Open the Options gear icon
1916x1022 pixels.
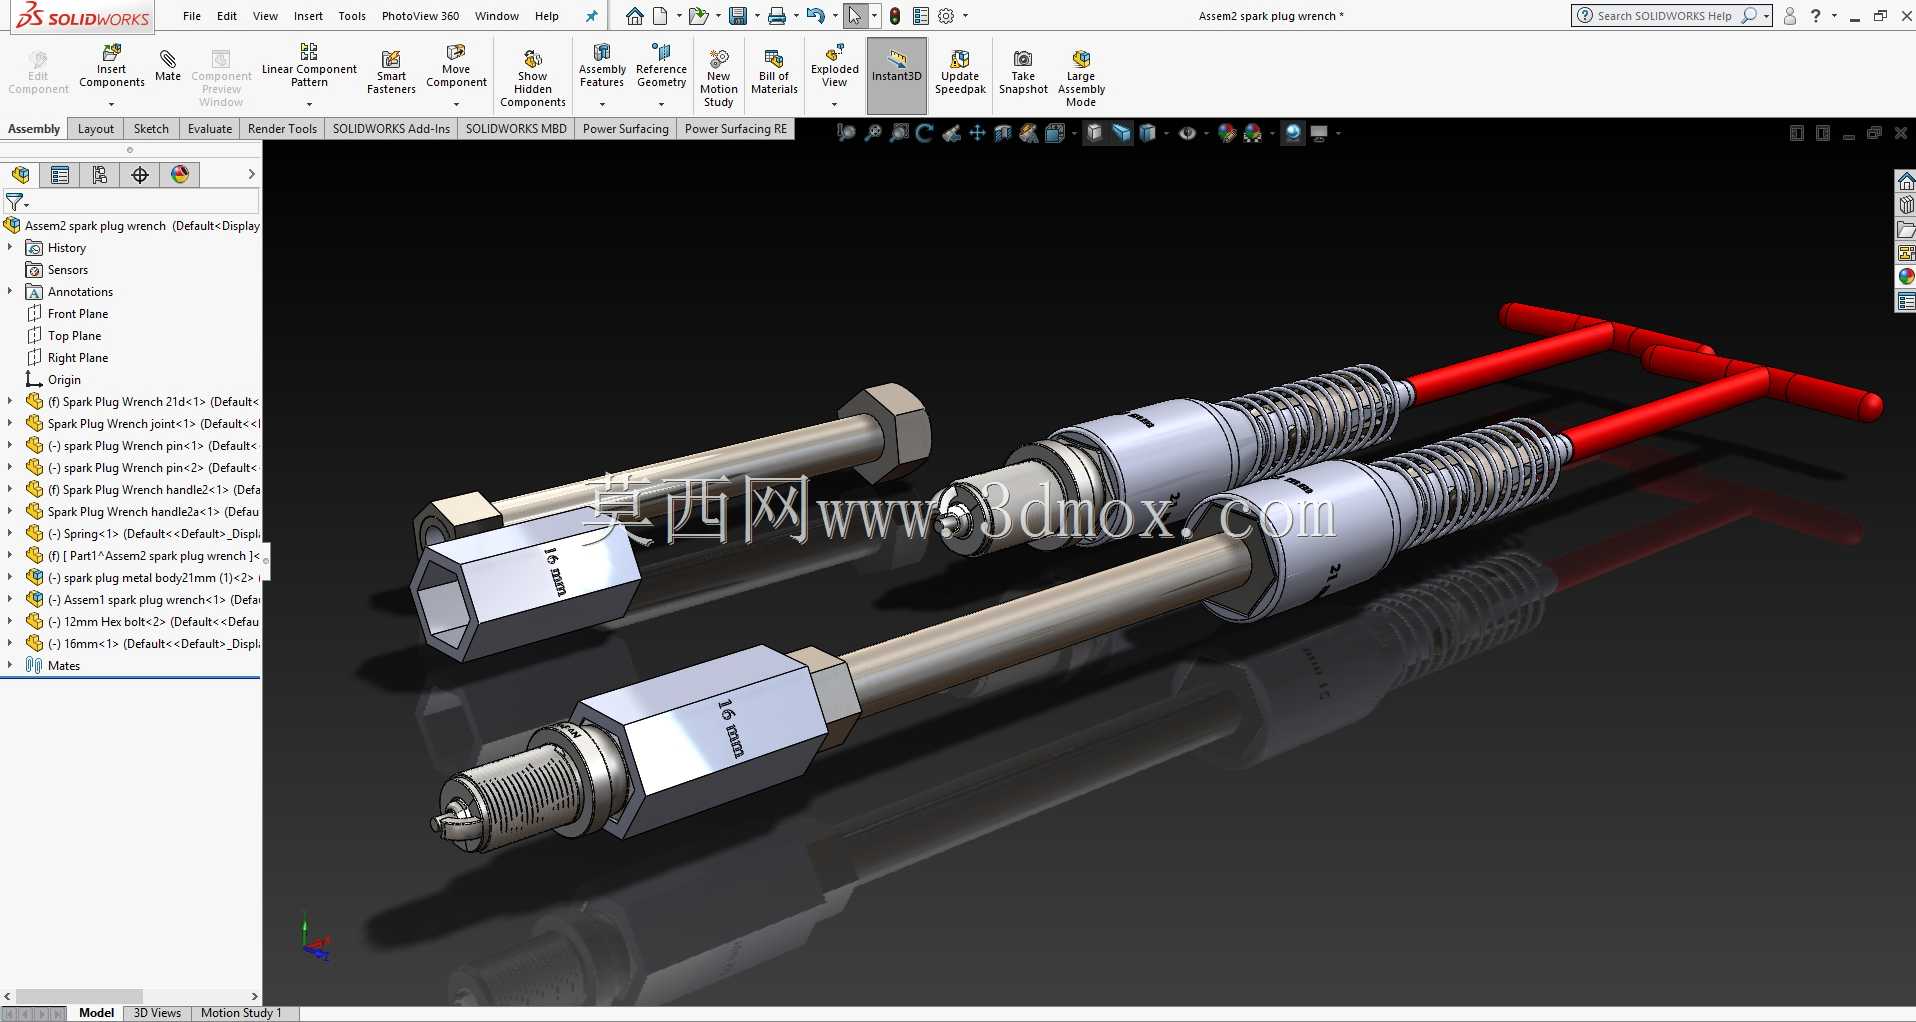click(946, 16)
